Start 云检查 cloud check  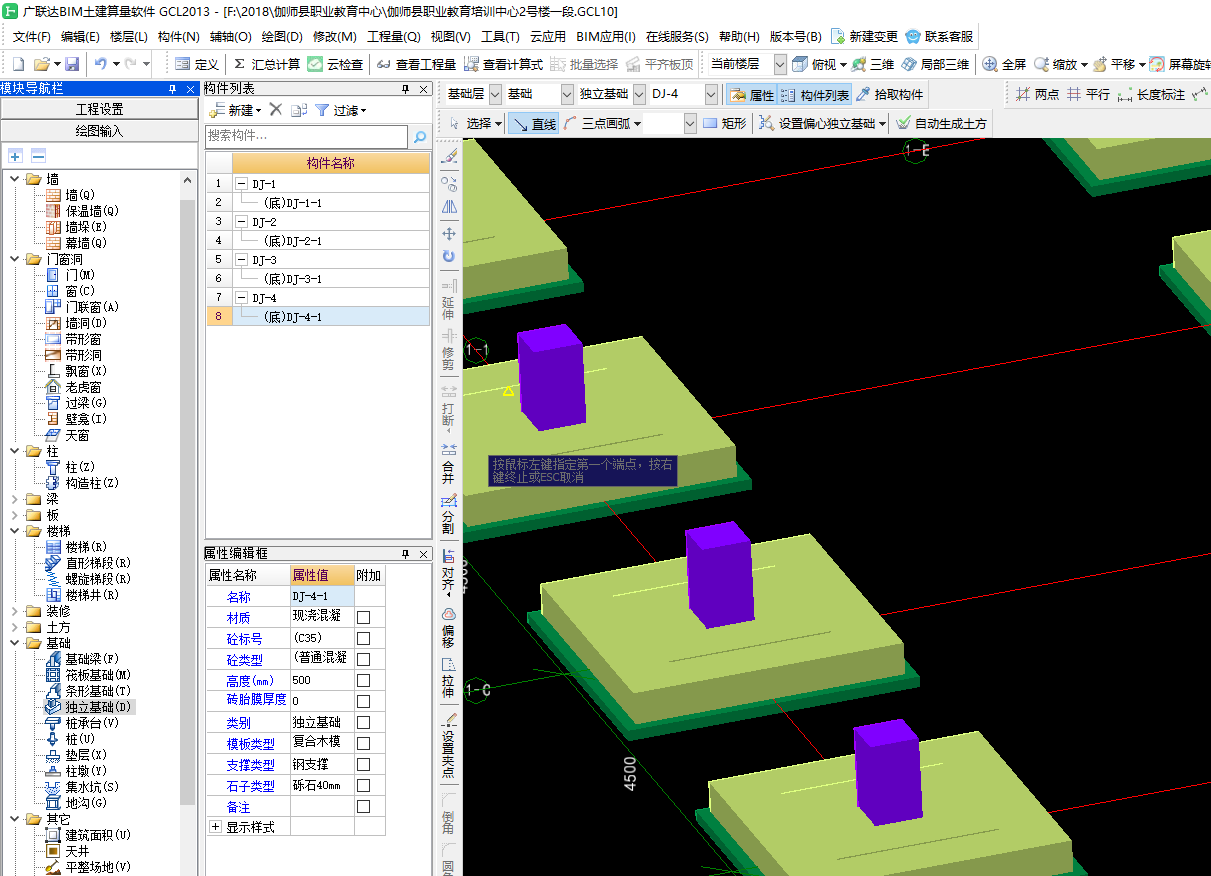point(336,64)
